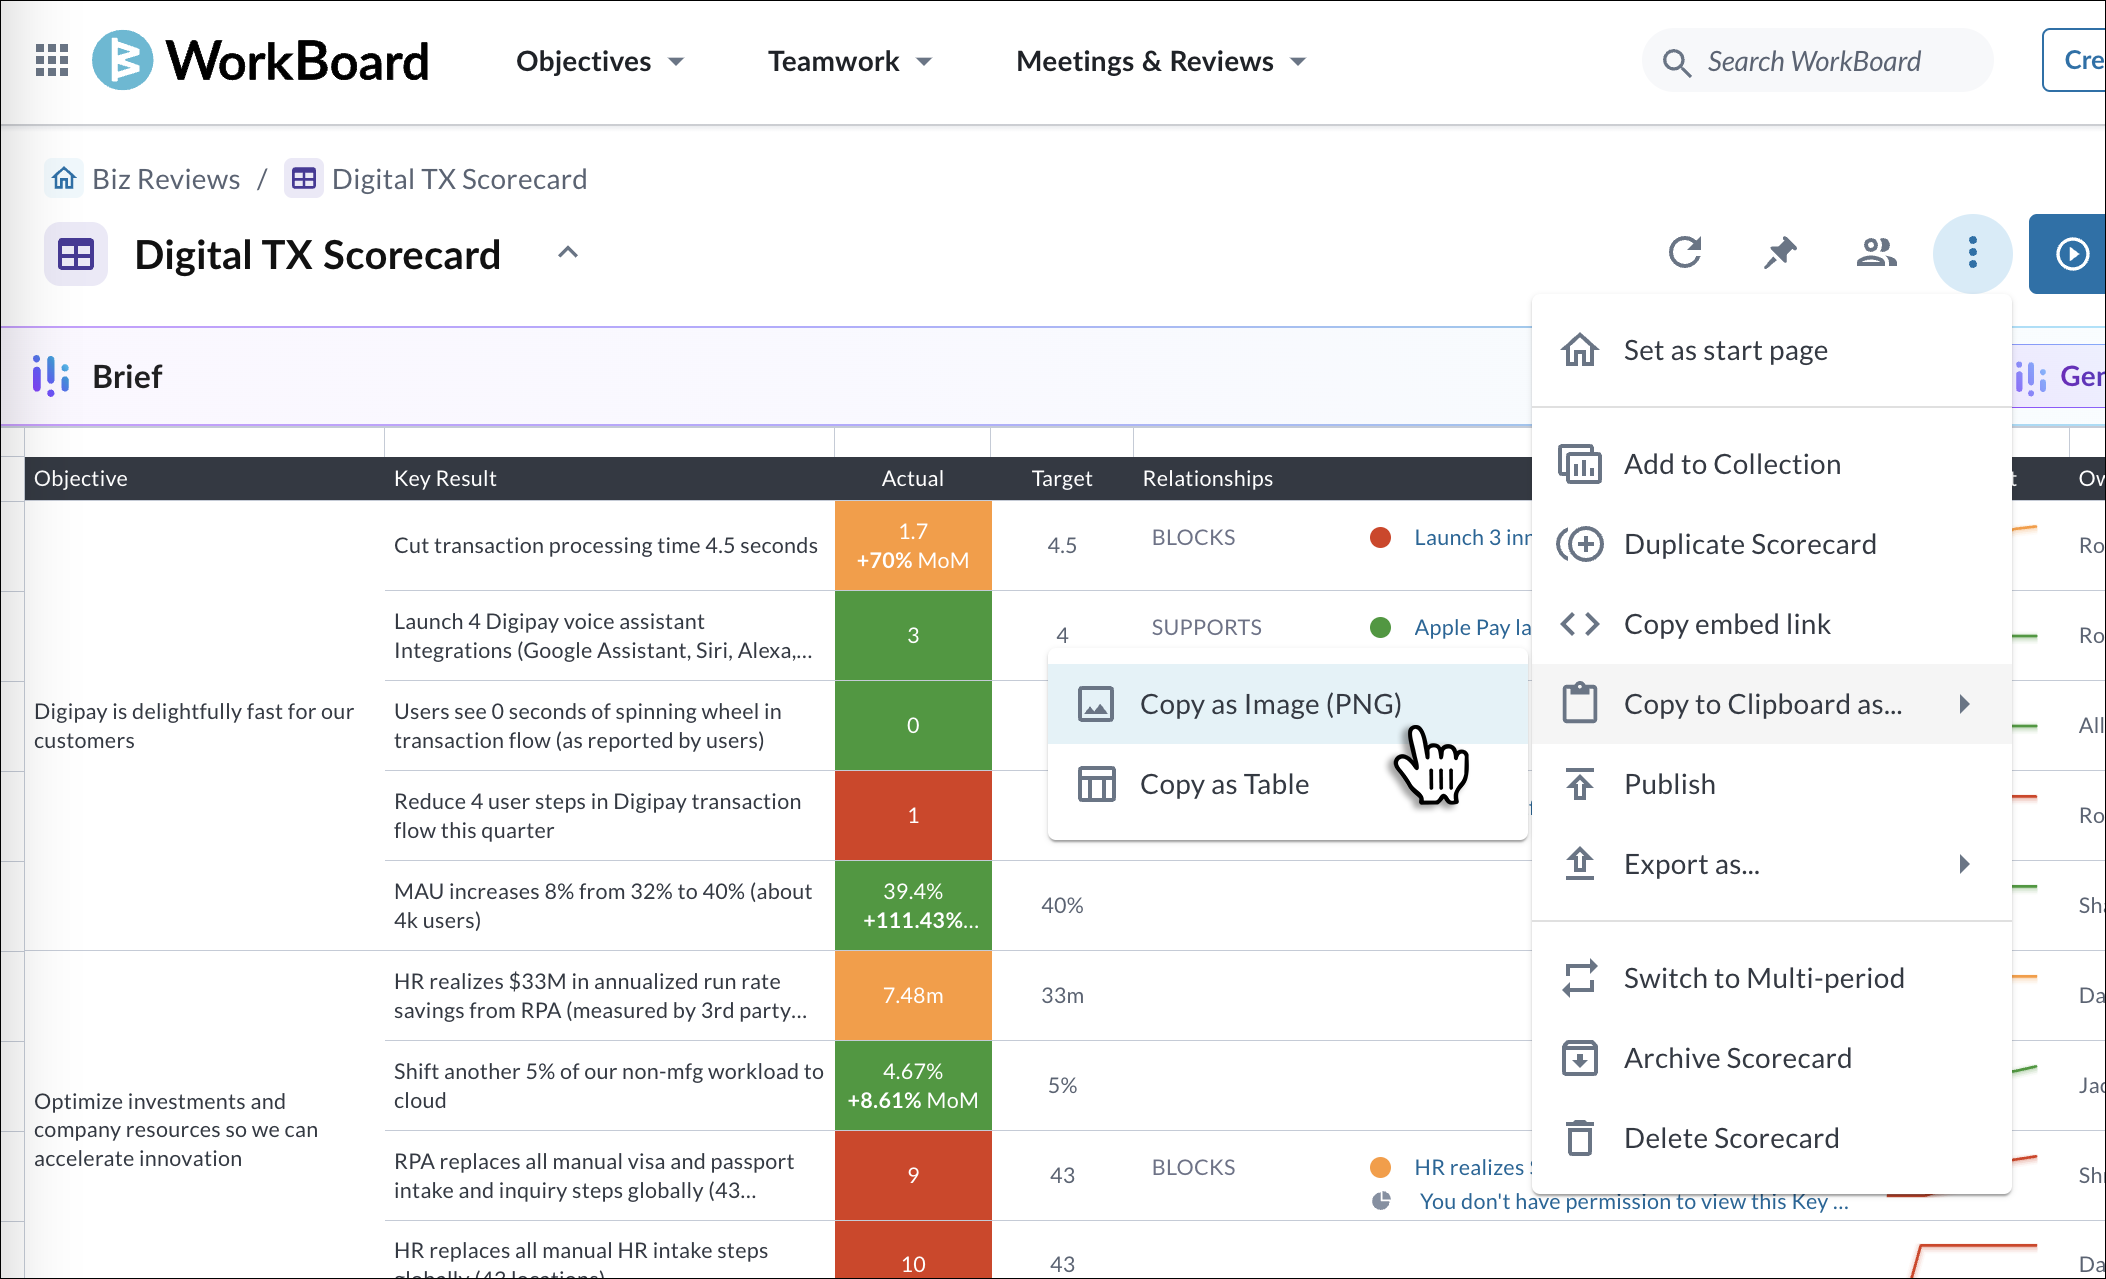The width and height of the screenshot is (2106, 1279).
Task: Click 'Optimize investments and company resources' objective
Action: (176, 1129)
